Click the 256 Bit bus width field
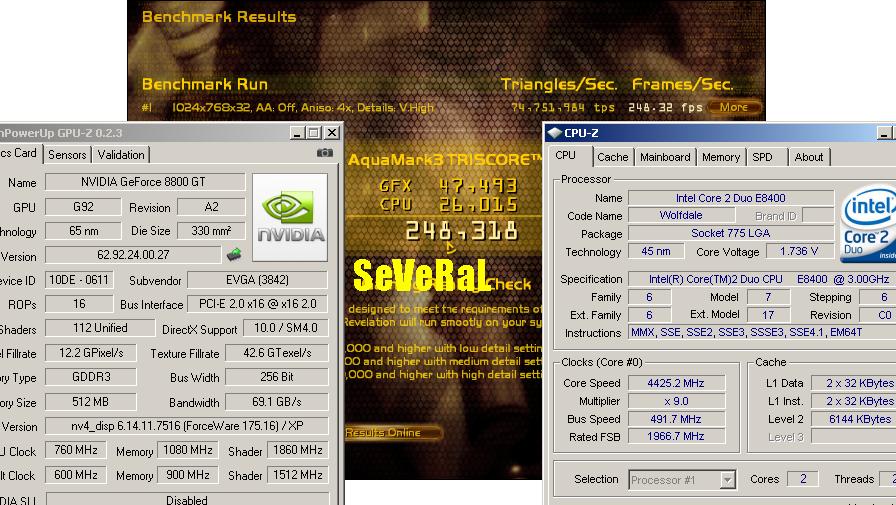The image size is (896, 505). pos(277,377)
